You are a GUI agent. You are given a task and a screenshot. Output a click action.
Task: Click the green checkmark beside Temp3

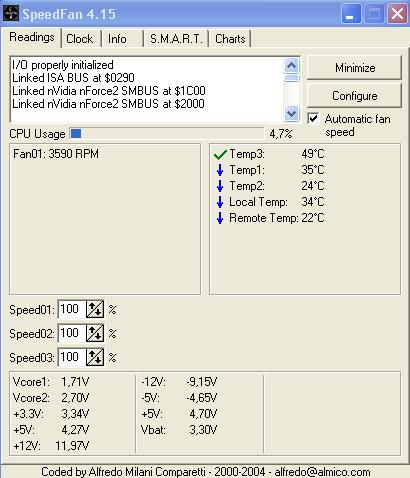pos(220,154)
